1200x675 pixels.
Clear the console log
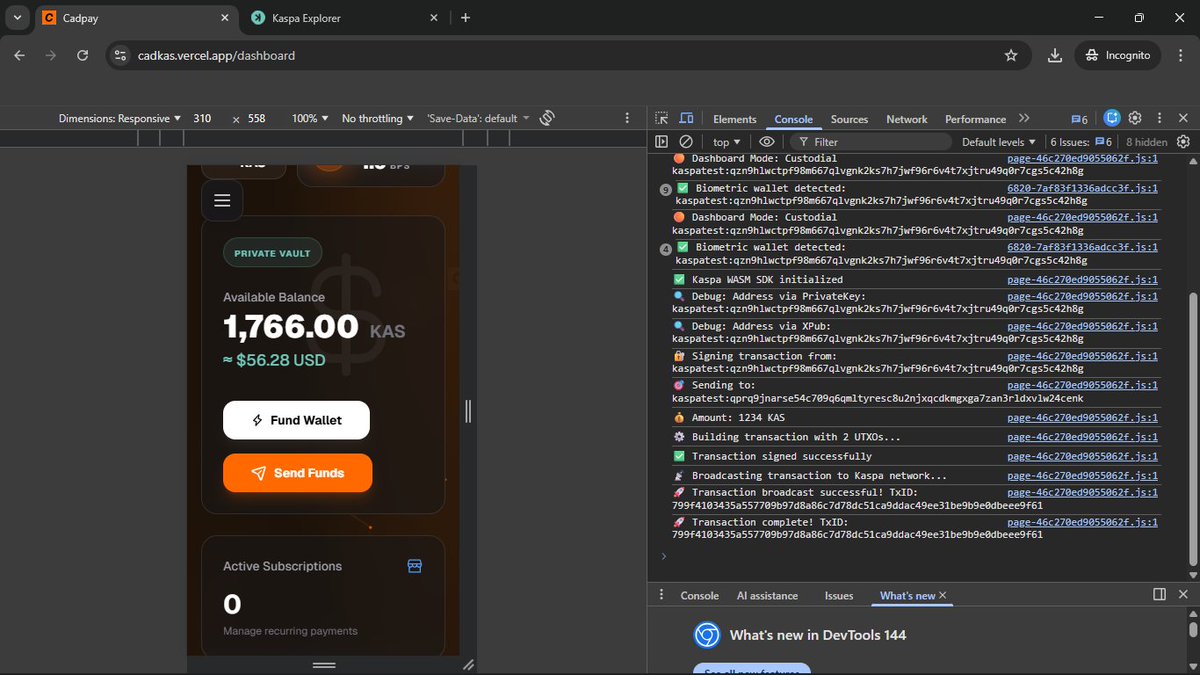686,142
